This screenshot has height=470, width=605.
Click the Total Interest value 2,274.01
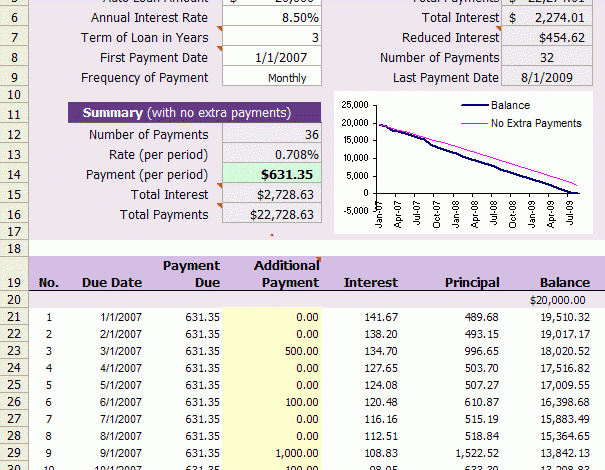tap(547, 18)
